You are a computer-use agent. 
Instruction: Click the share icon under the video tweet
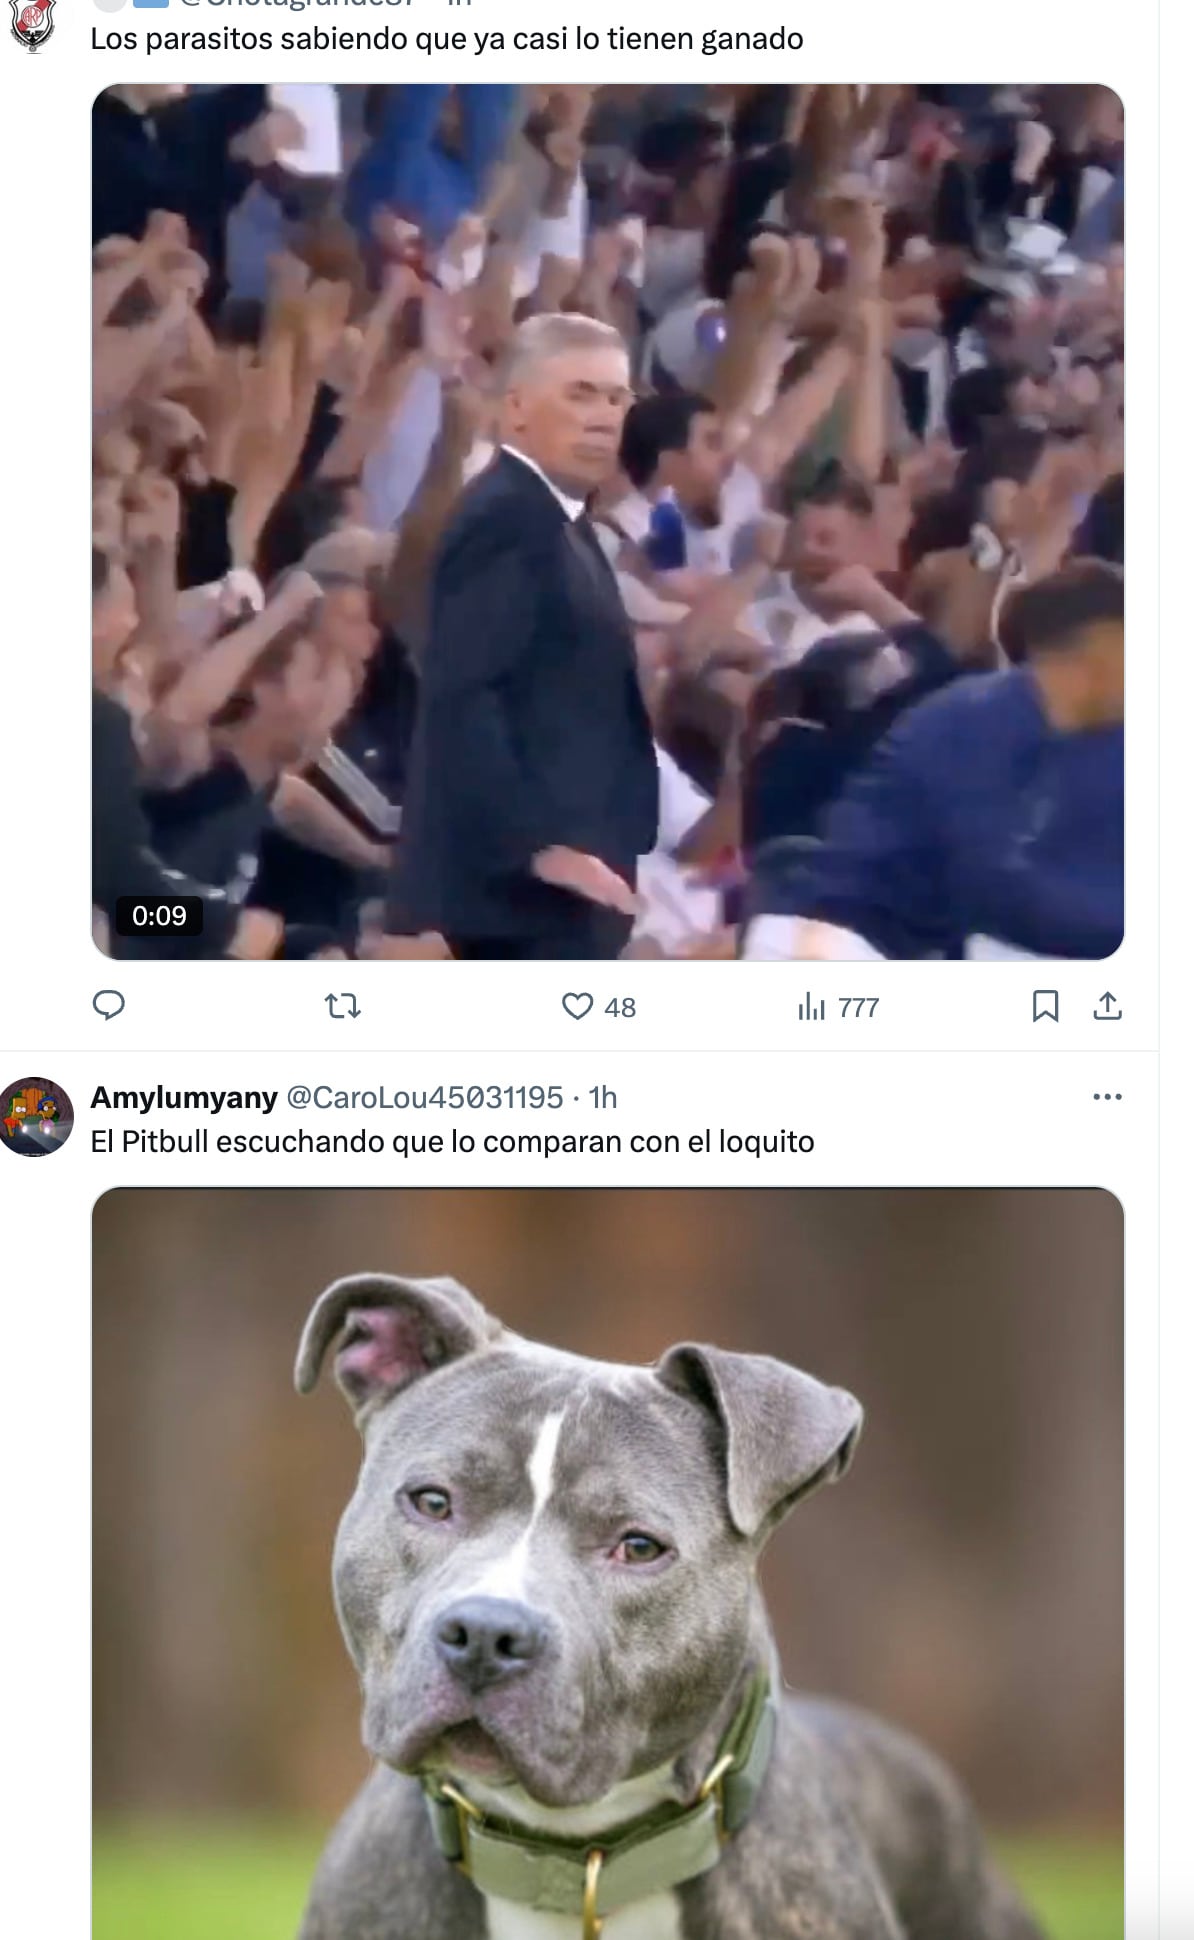coord(1107,1005)
